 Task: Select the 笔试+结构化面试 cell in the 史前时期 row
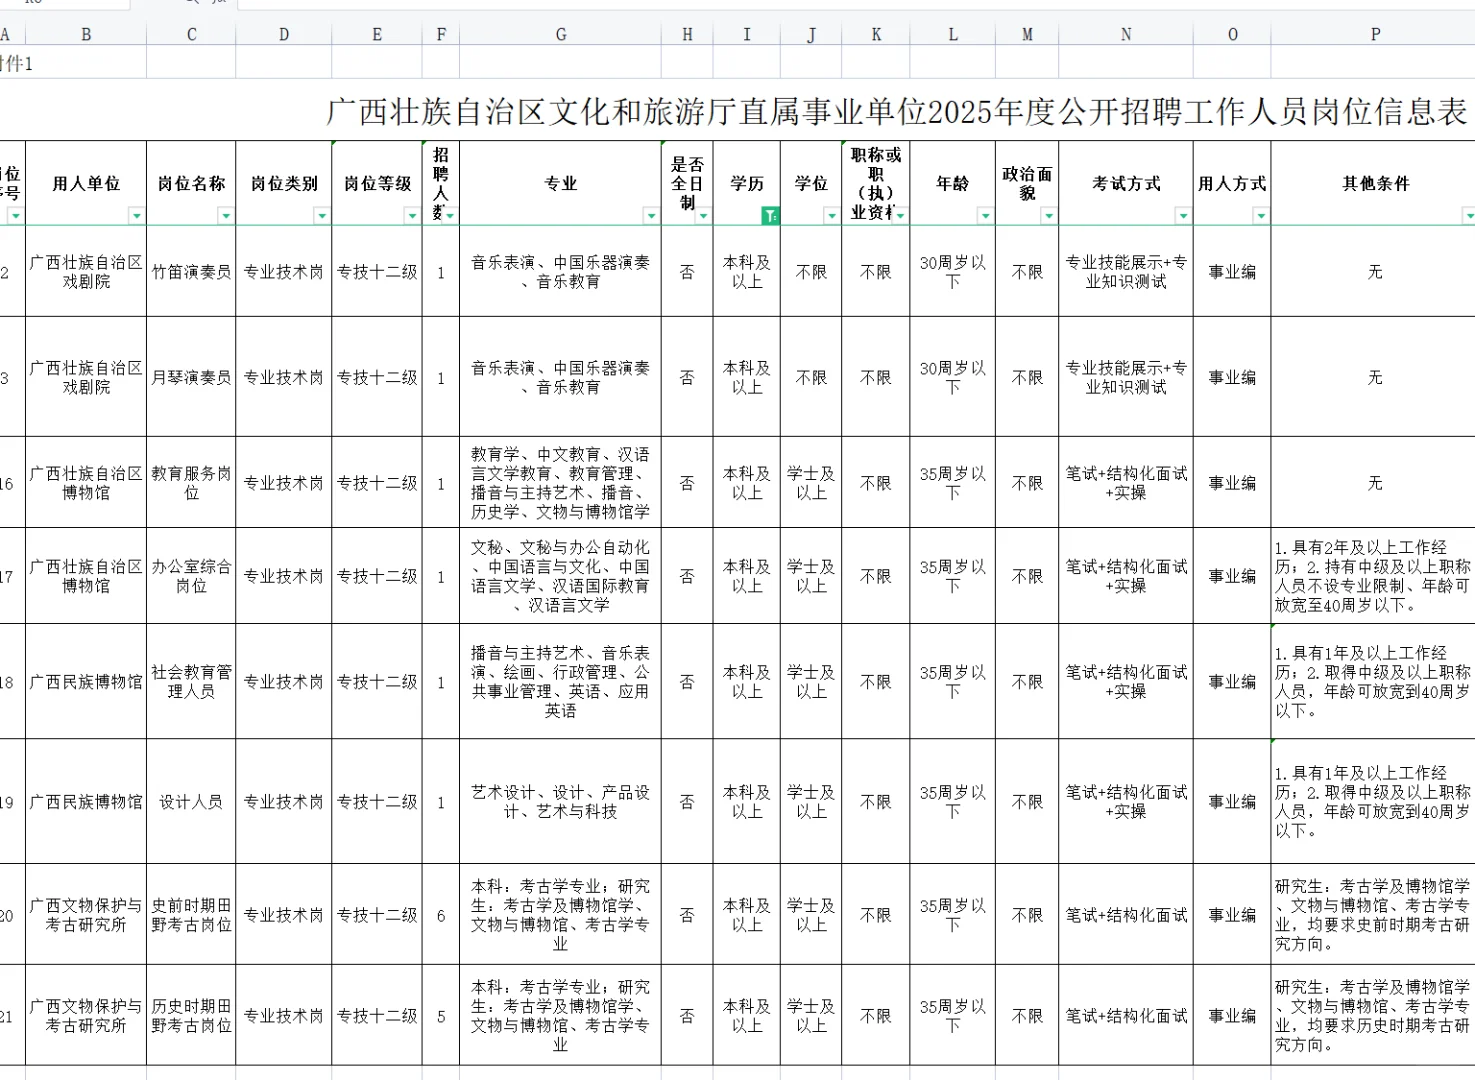pos(1126,915)
